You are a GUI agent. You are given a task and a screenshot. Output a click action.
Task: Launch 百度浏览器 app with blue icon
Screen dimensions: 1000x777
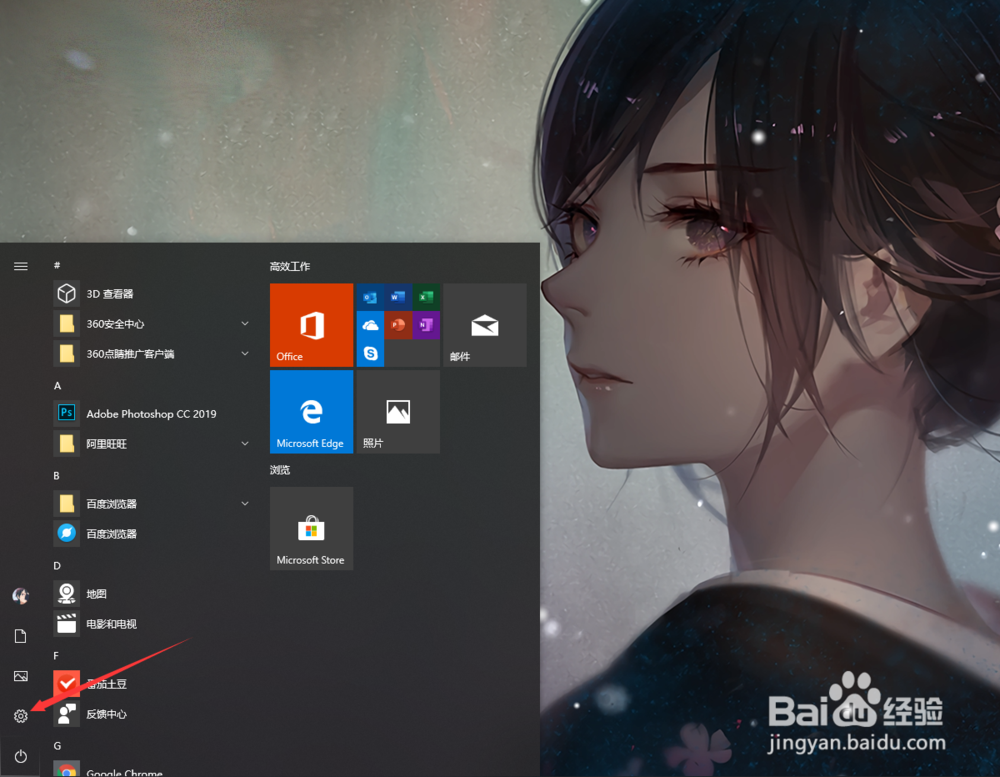click(153, 533)
